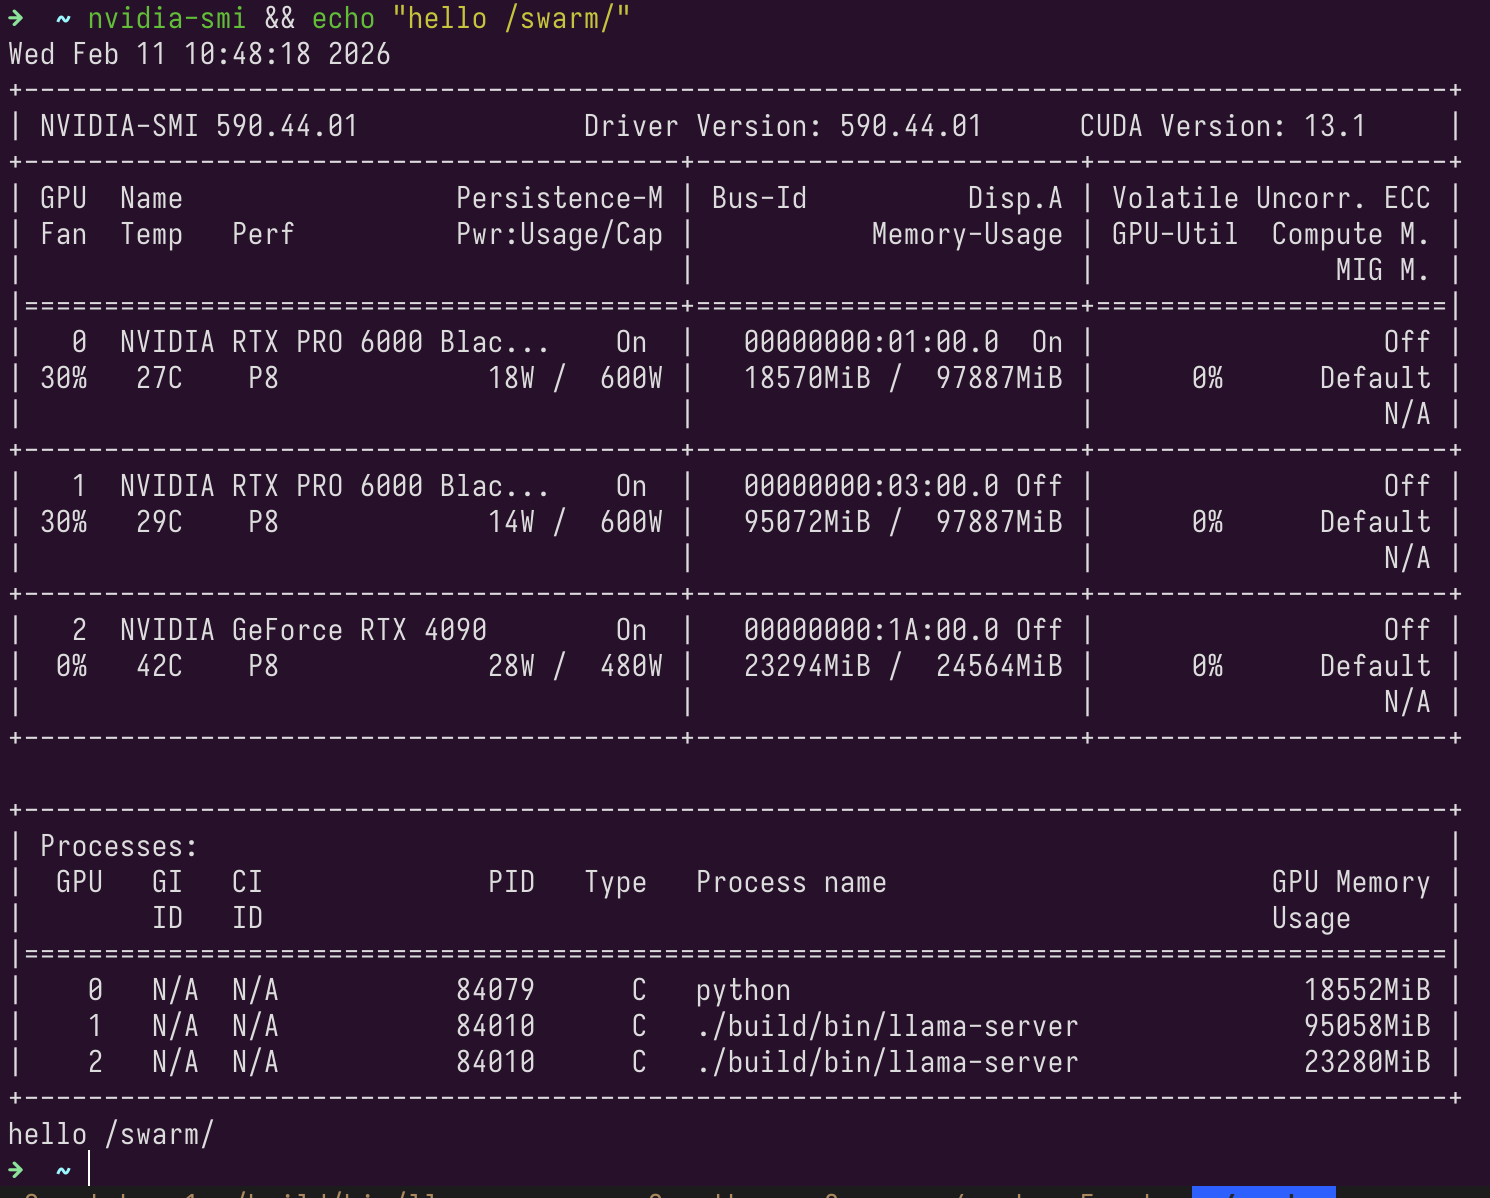Click the 'Process name' column header
The width and height of the screenshot is (1490, 1198).
click(791, 882)
